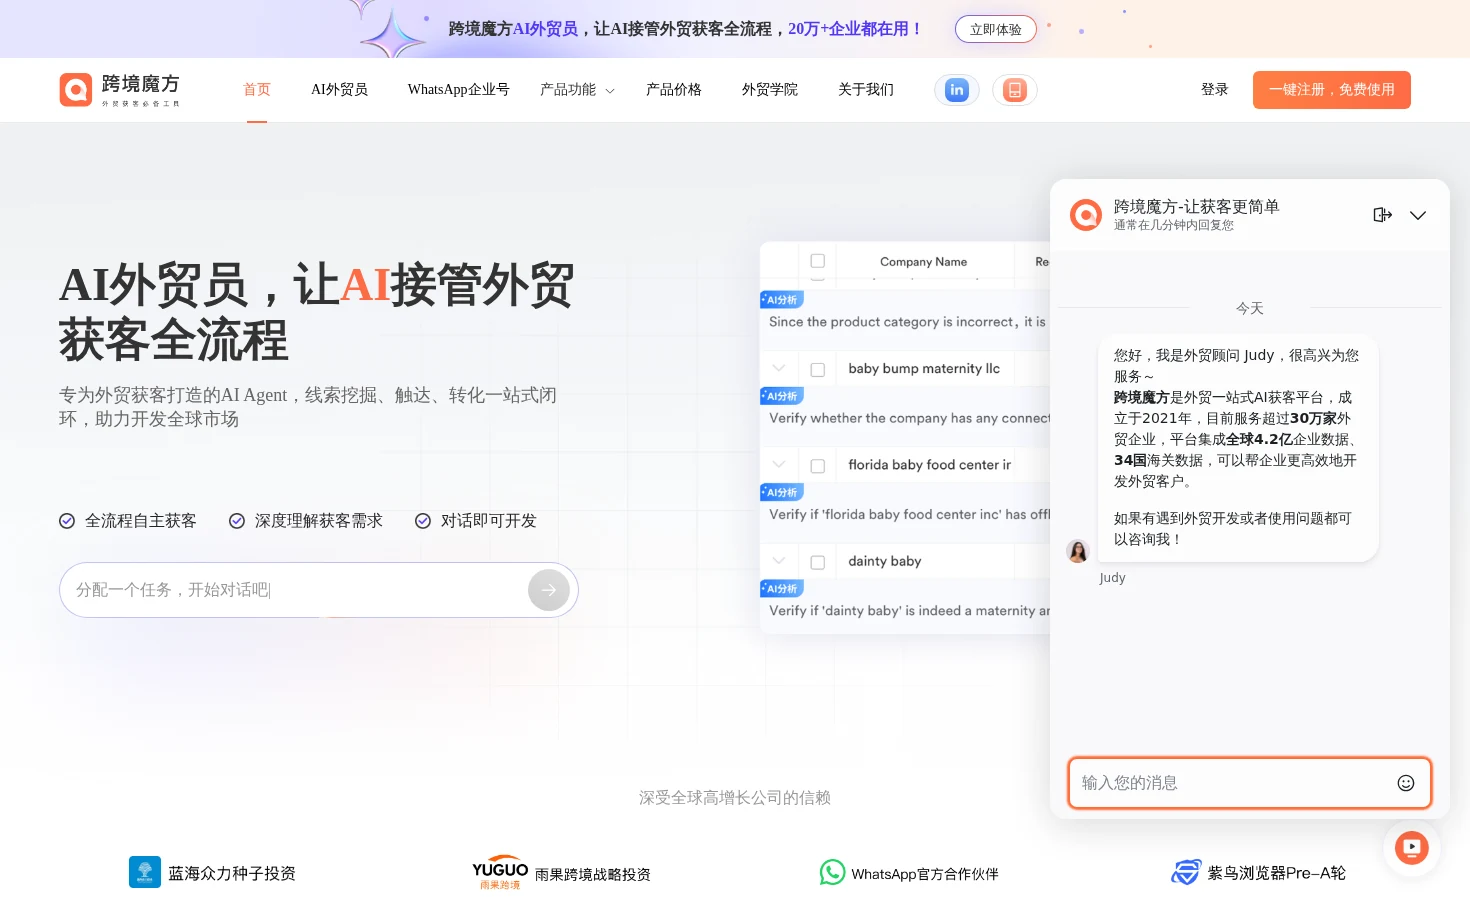
Task: Open AI外贸员 nav item
Action: pos(339,90)
